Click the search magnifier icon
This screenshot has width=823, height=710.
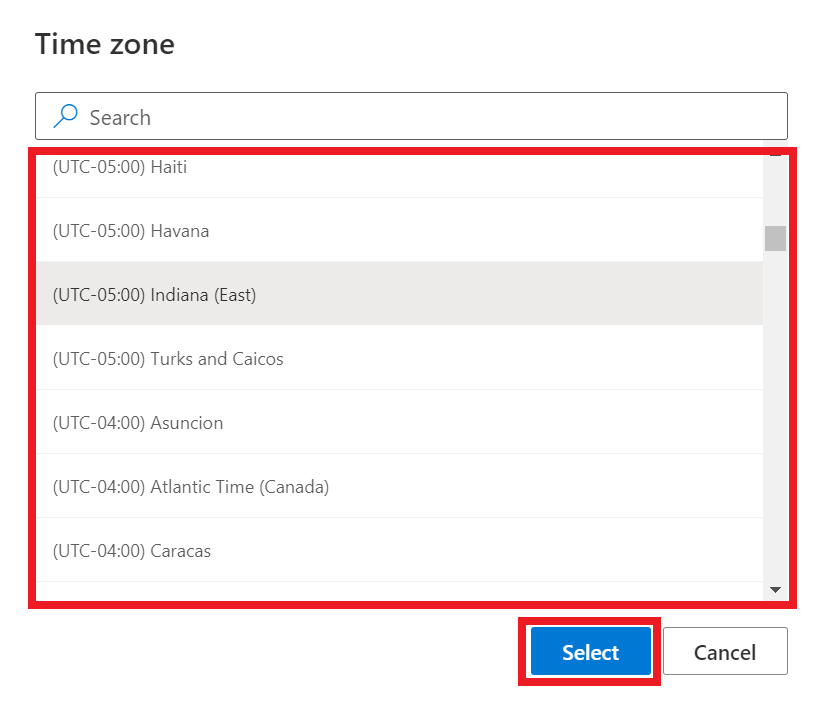[x=65, y=116]
